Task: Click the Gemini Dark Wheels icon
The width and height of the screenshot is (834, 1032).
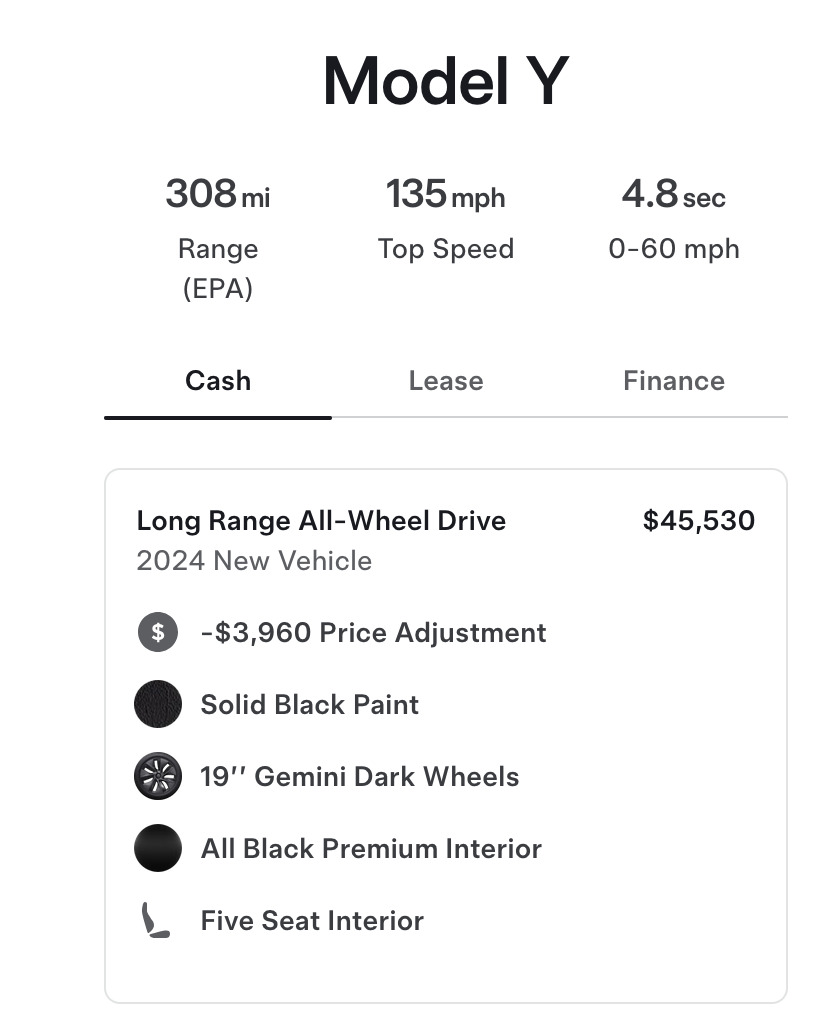Action: click(158, 776)
